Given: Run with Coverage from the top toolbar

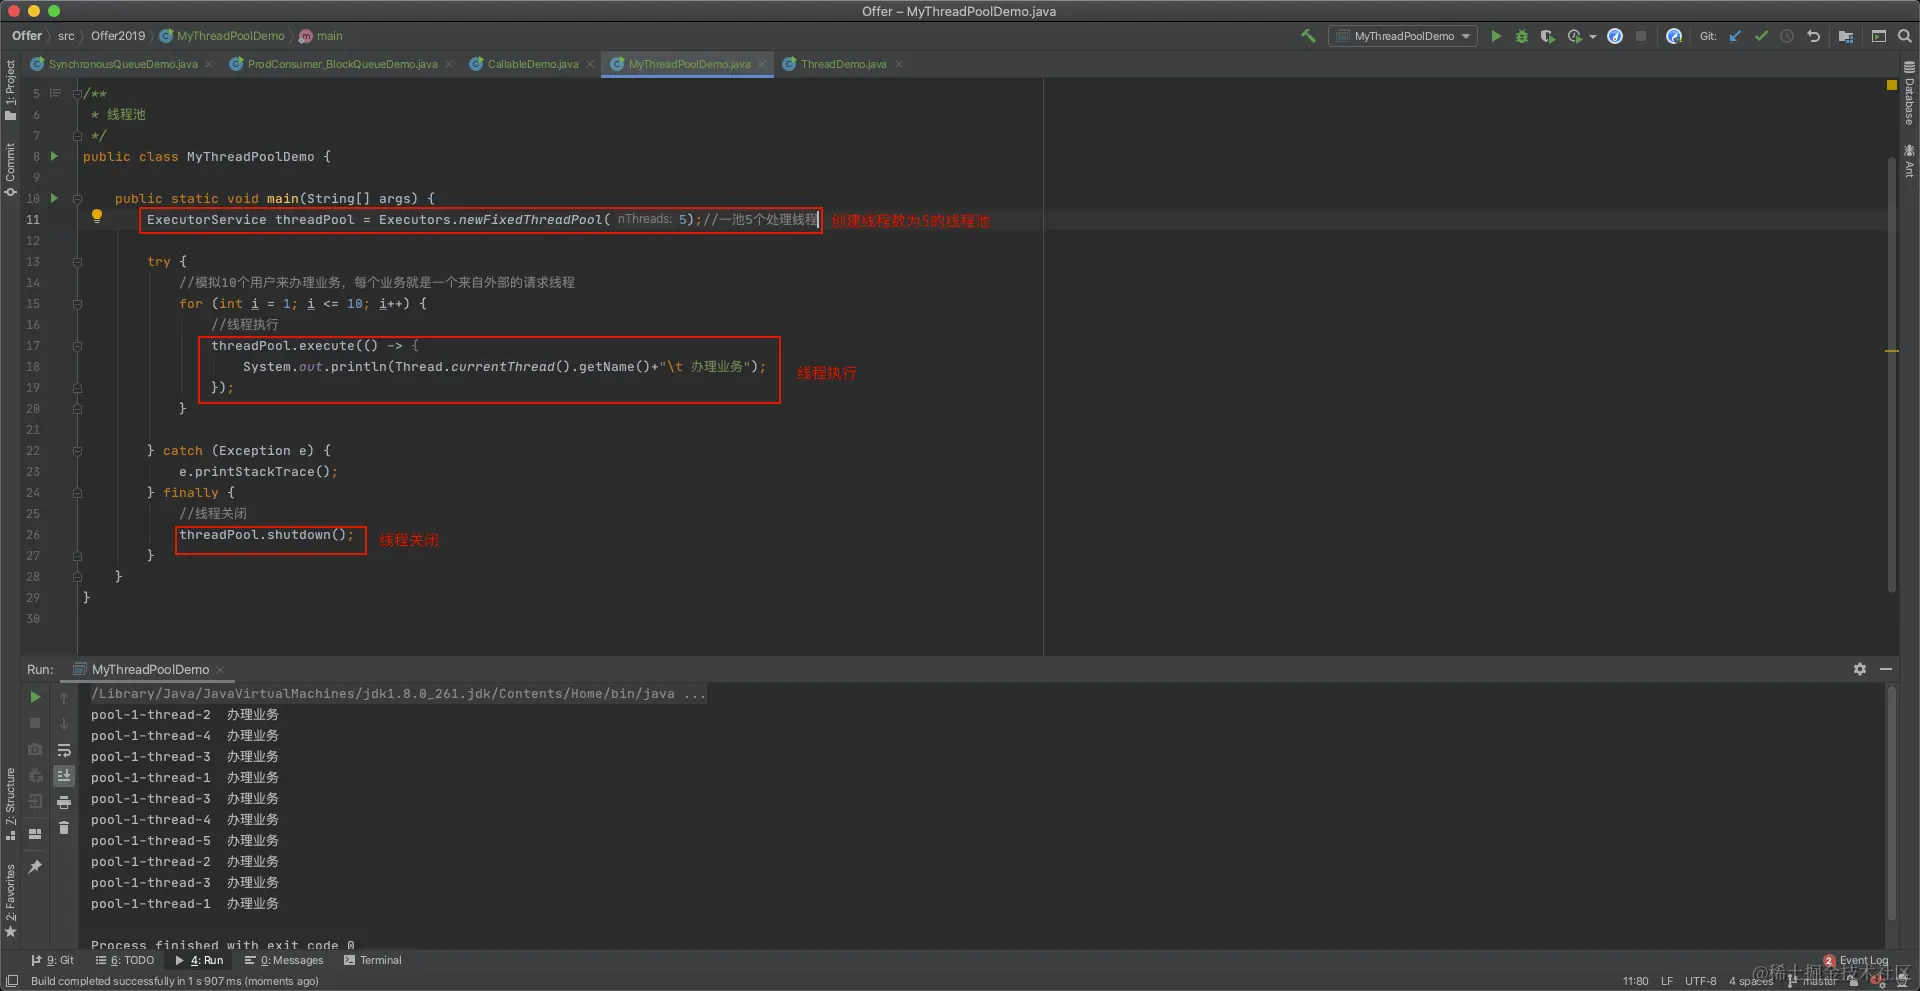Looking at the screenshot, I should click(1547, 36).
